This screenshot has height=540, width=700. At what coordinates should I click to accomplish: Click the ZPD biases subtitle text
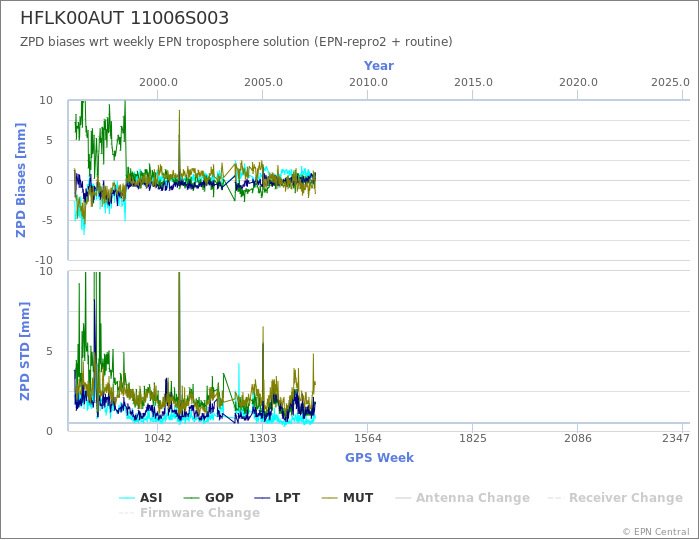(x=236, y=42)
